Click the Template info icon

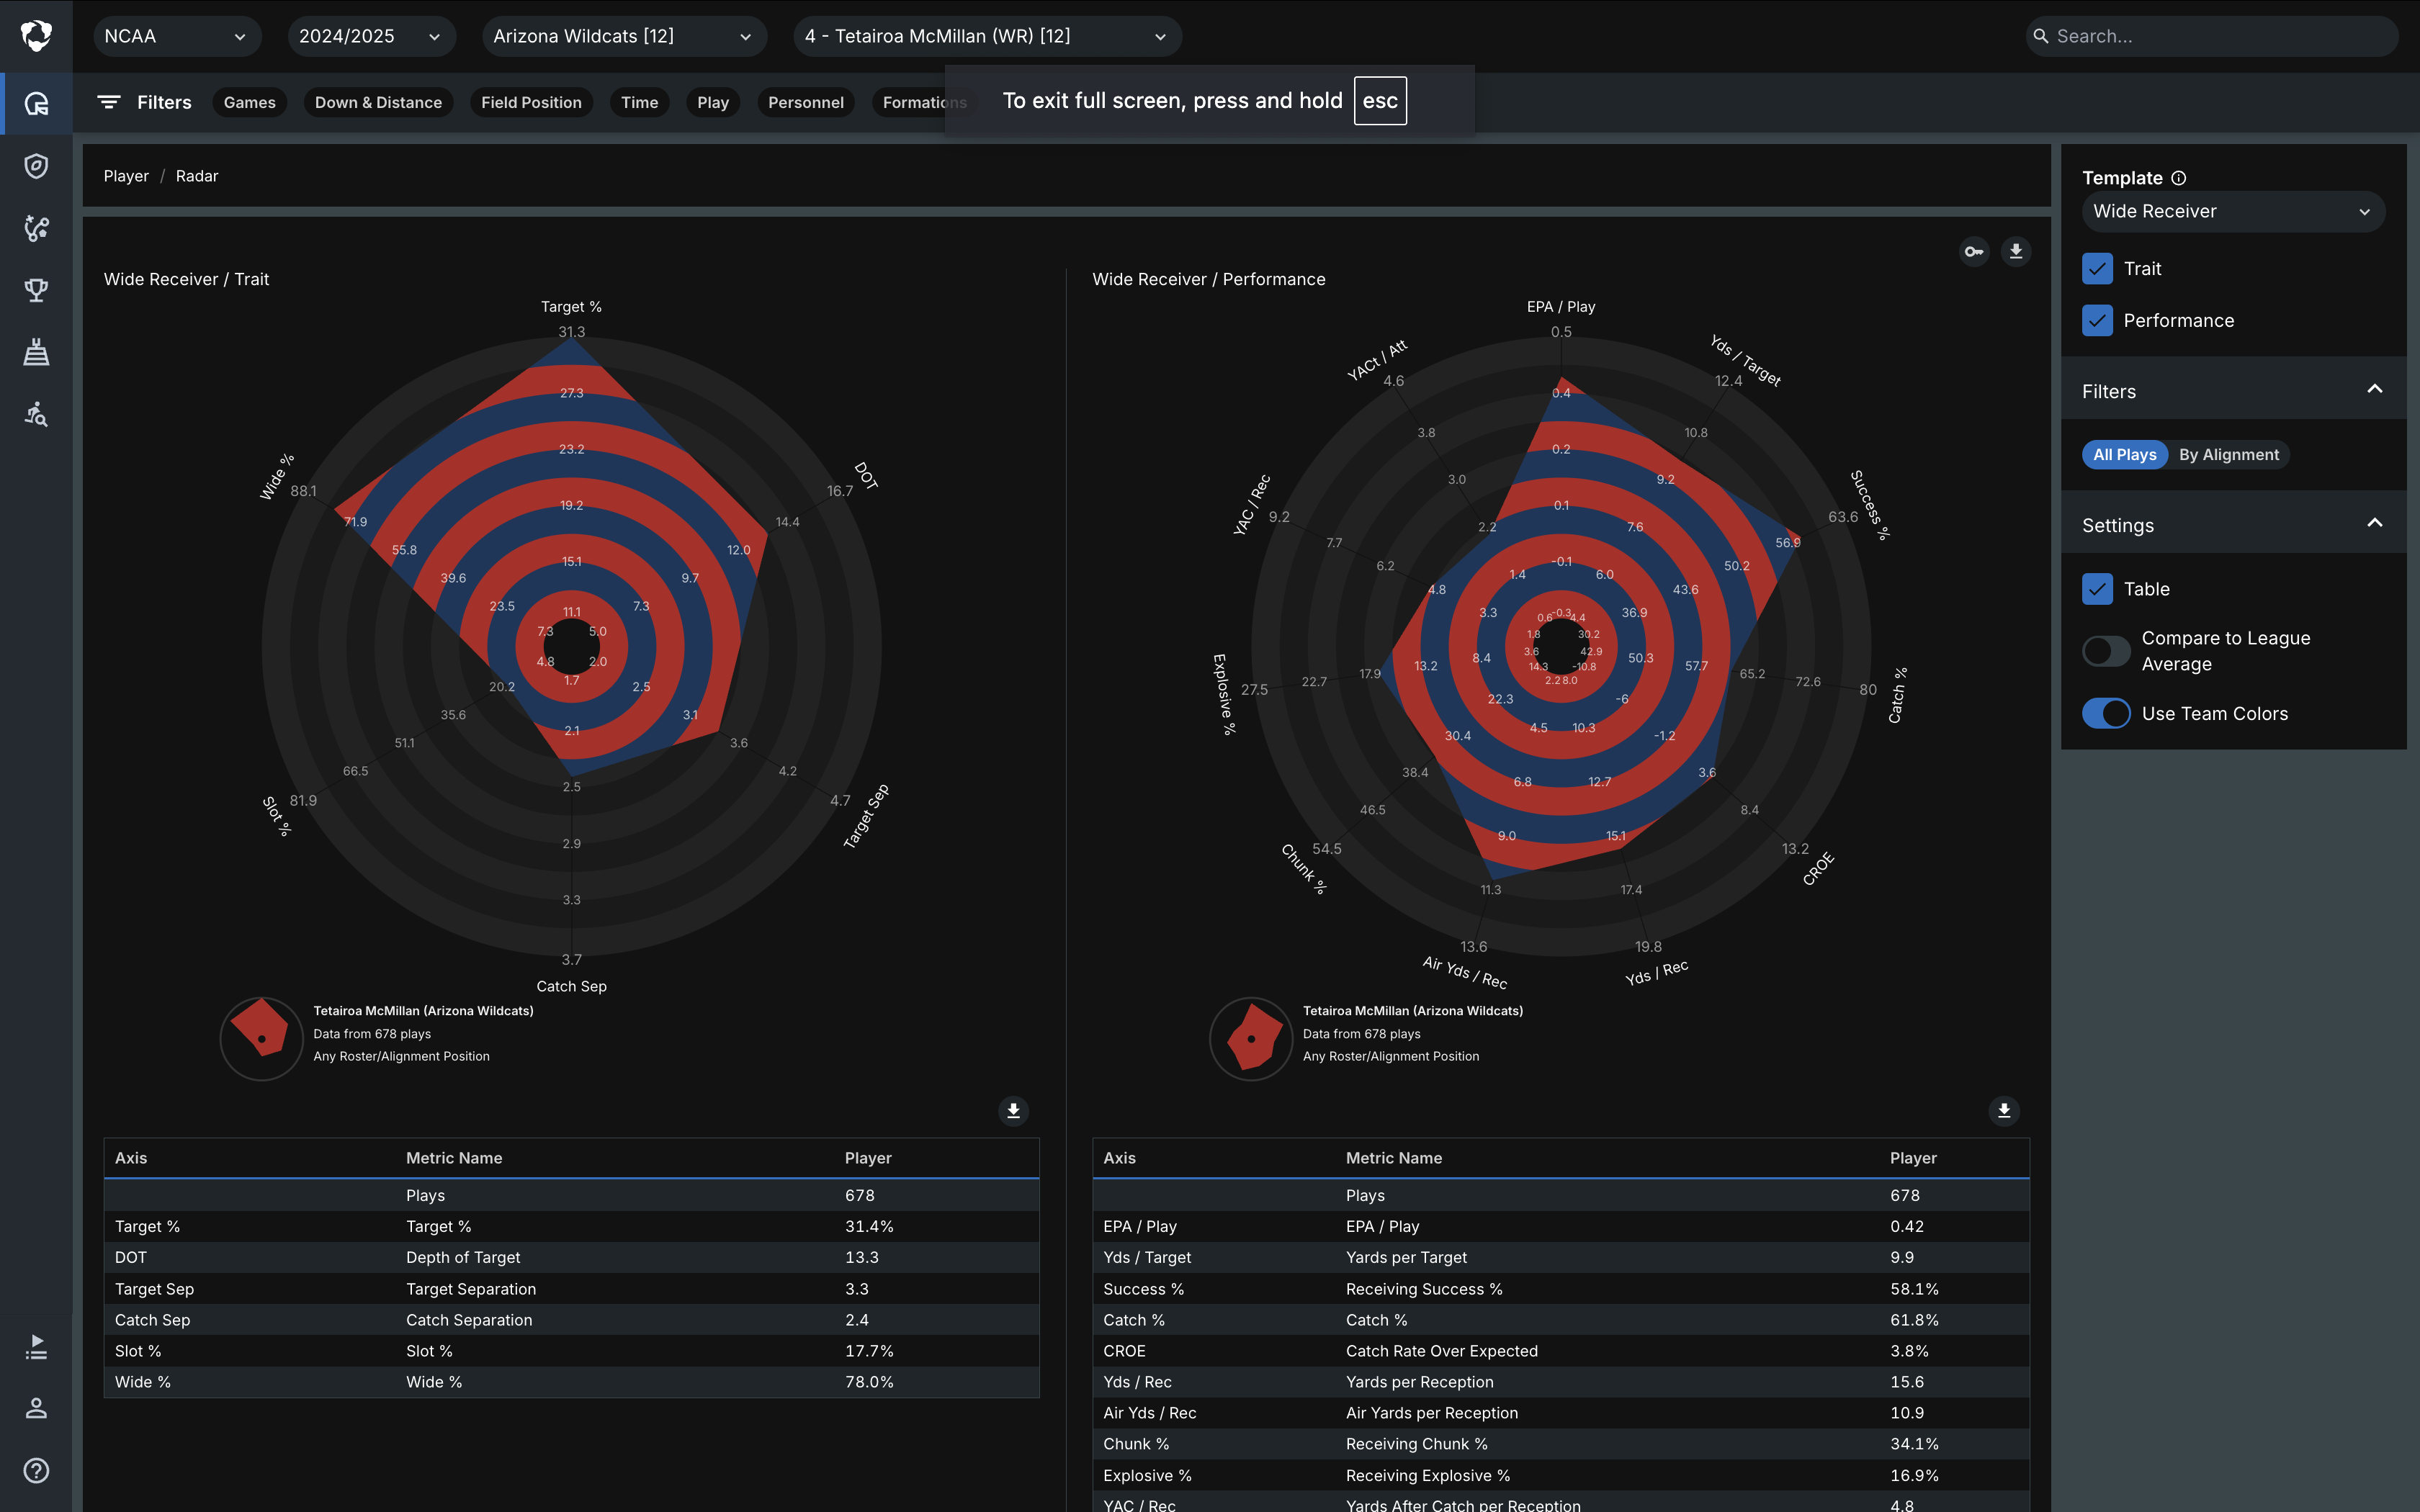pyautogui.click(x=2179, y=178)
